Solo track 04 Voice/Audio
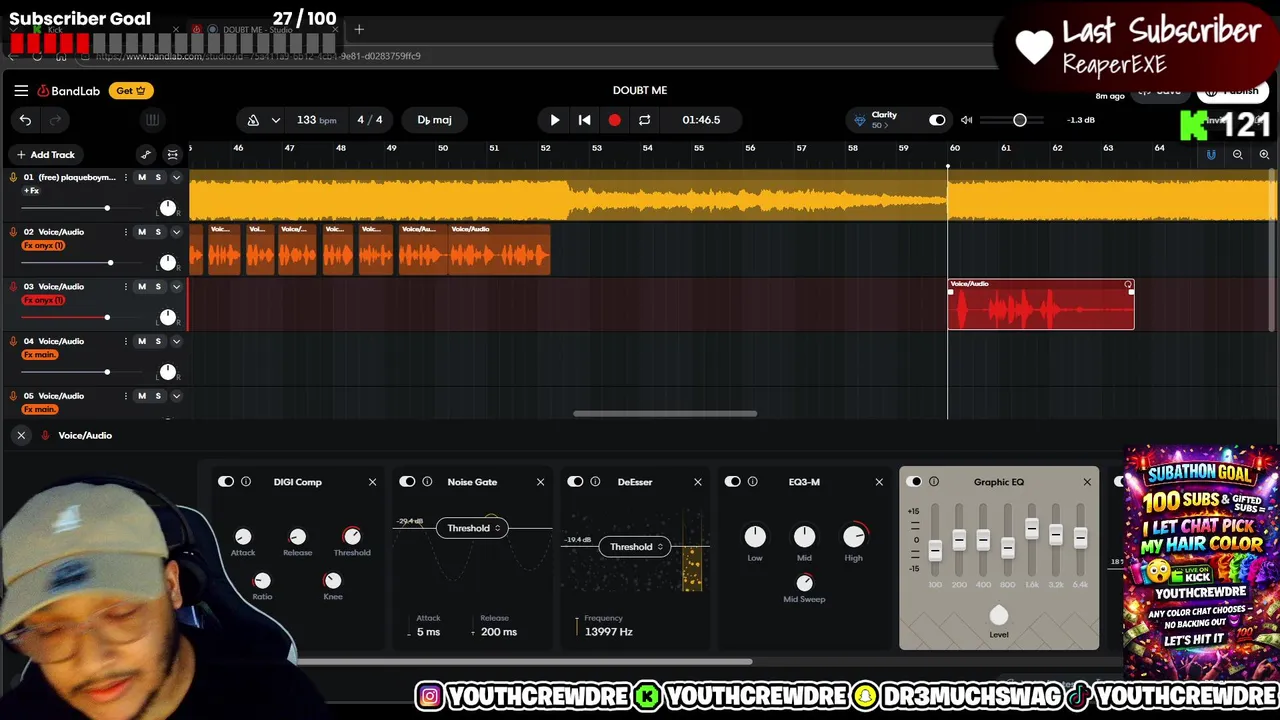Image resolution: width=1280 pixels, height=720 pixels. (x=158, y=341)
